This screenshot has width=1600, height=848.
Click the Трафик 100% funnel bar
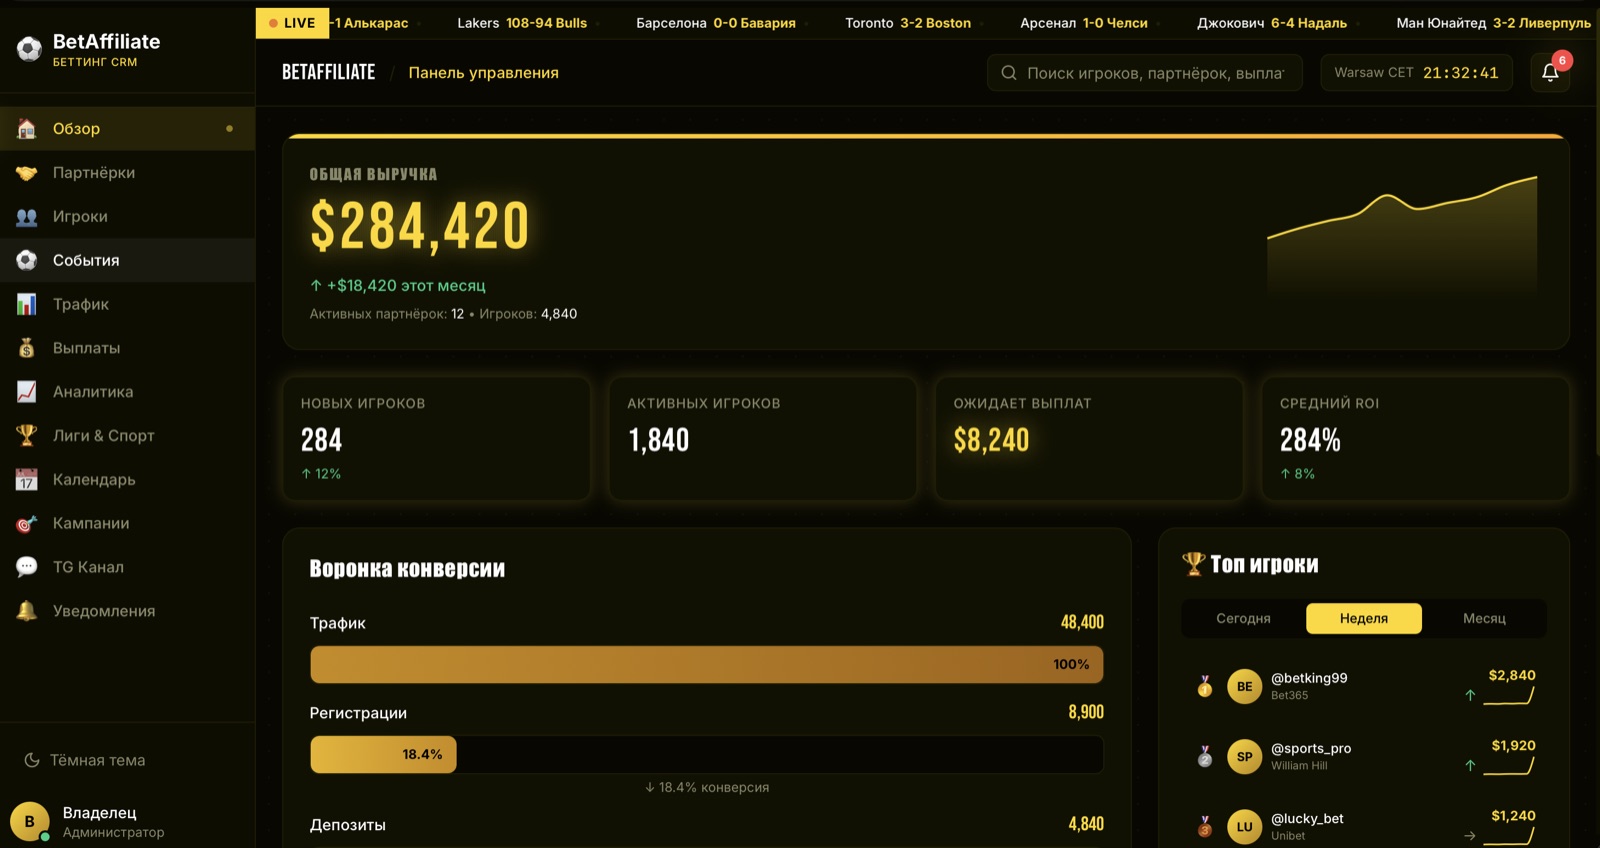707,665
